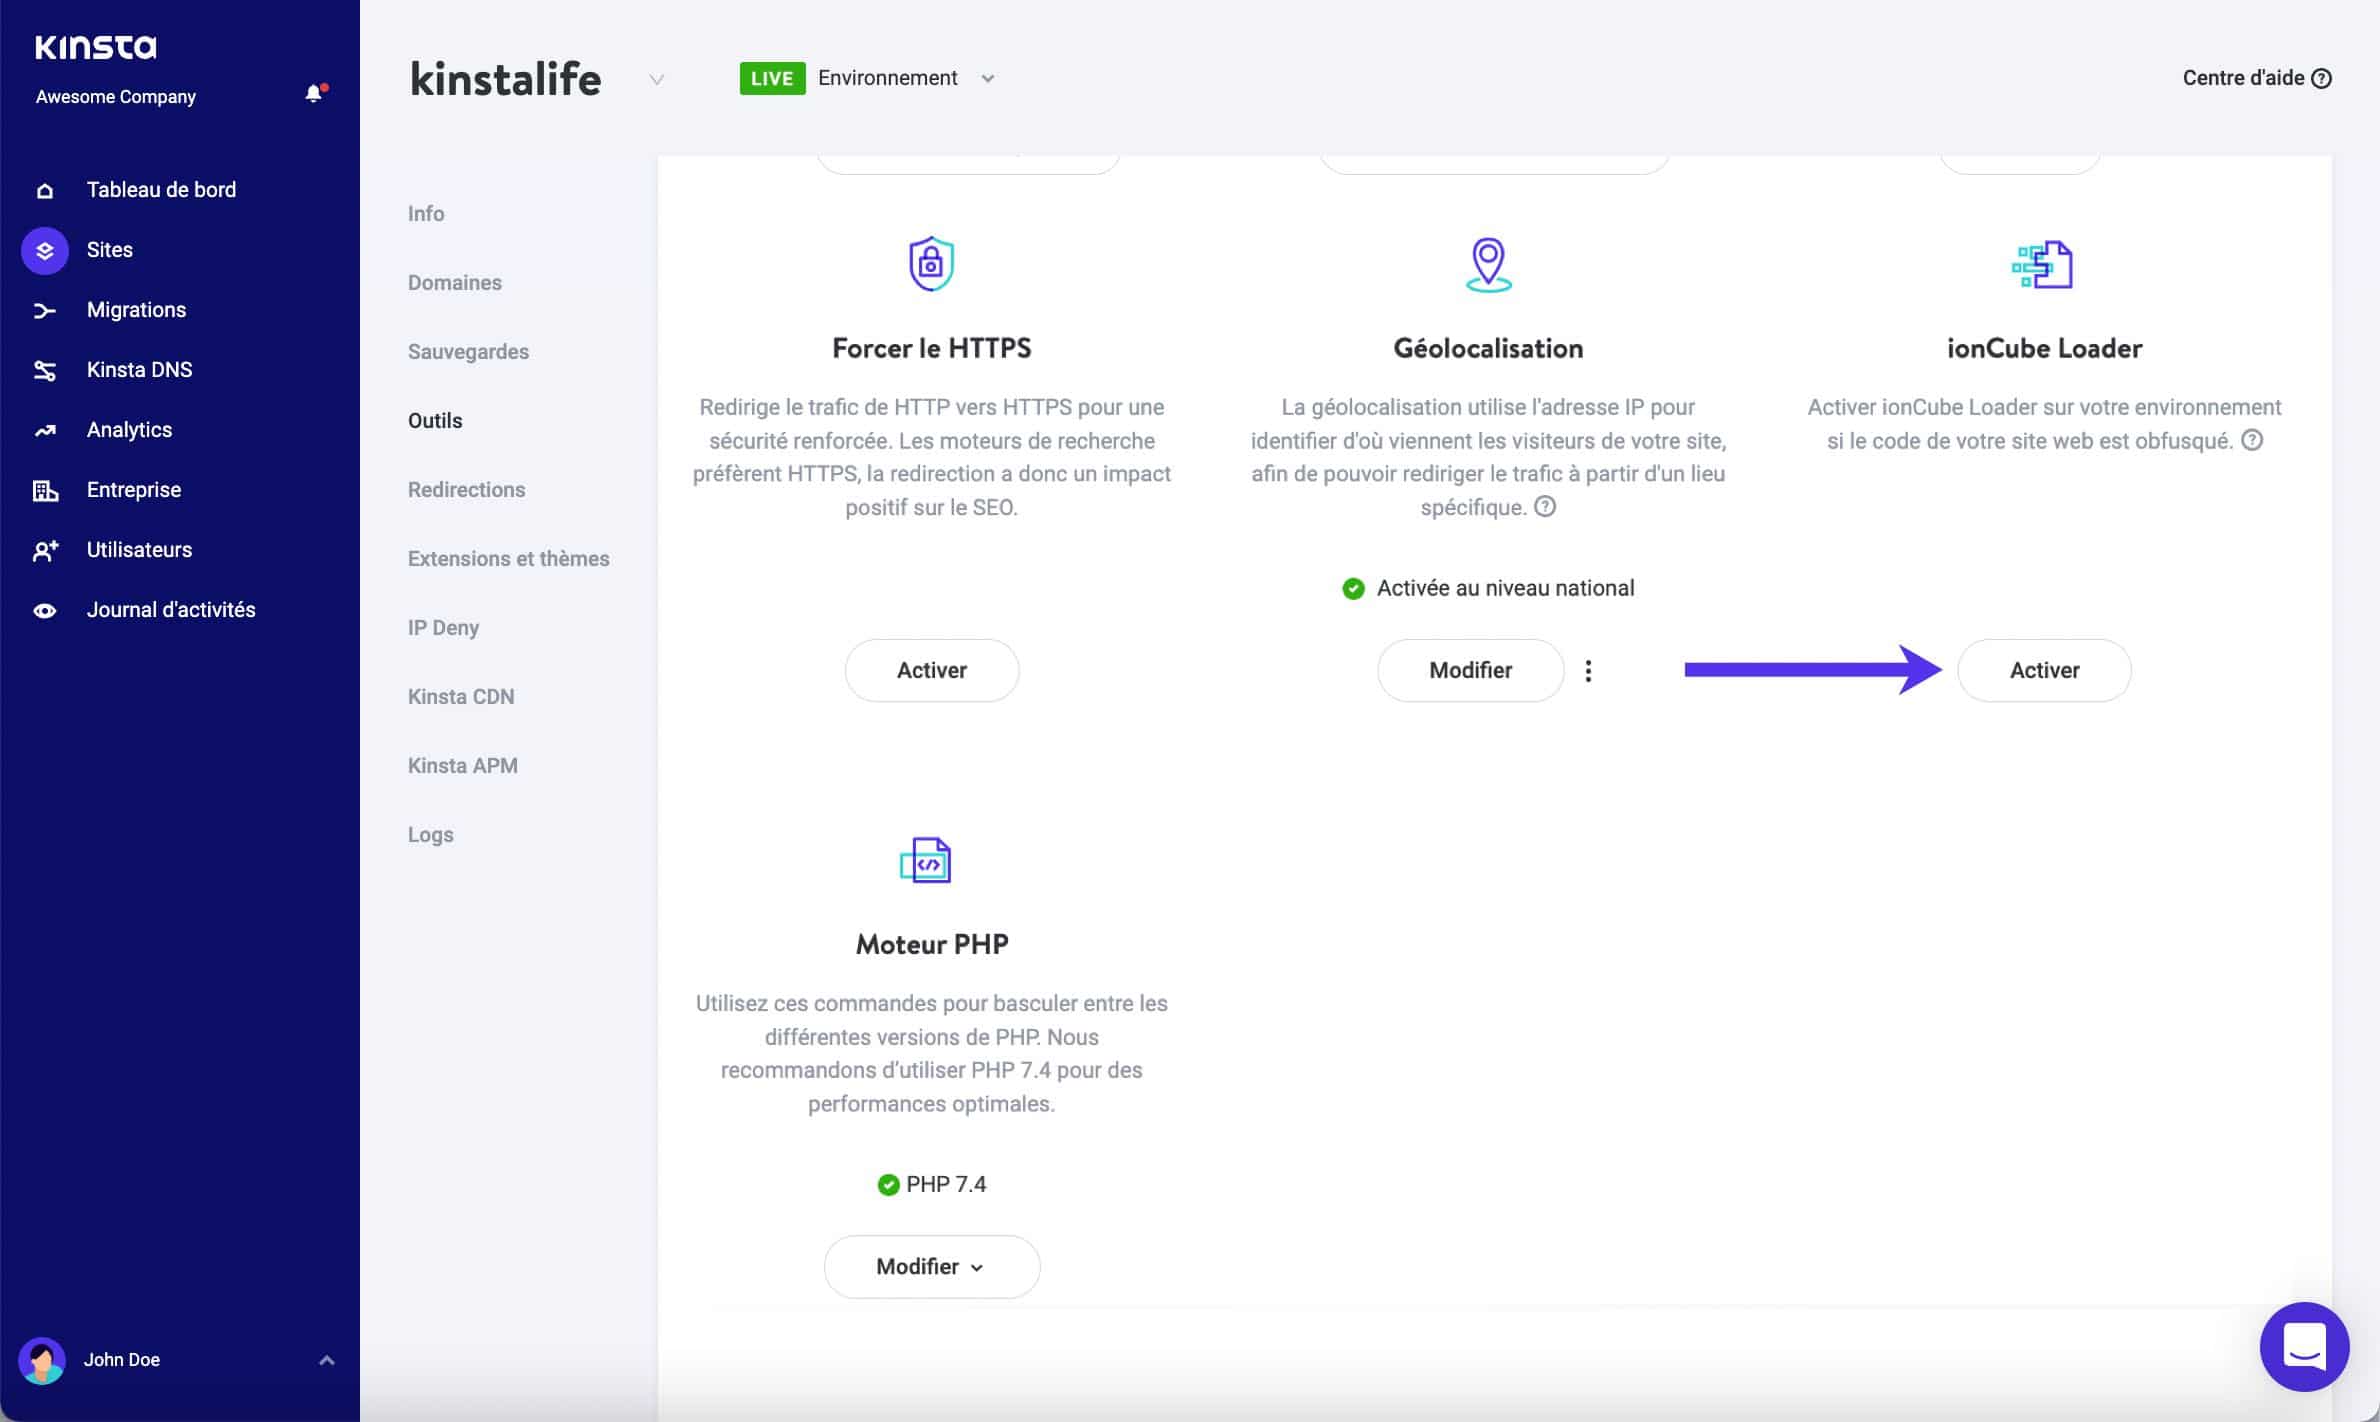Image resolution: width=2380 pixels, height=1422 pixels.
Task: Expand the Environnement dropdown selector
Action: click(985, 76)
